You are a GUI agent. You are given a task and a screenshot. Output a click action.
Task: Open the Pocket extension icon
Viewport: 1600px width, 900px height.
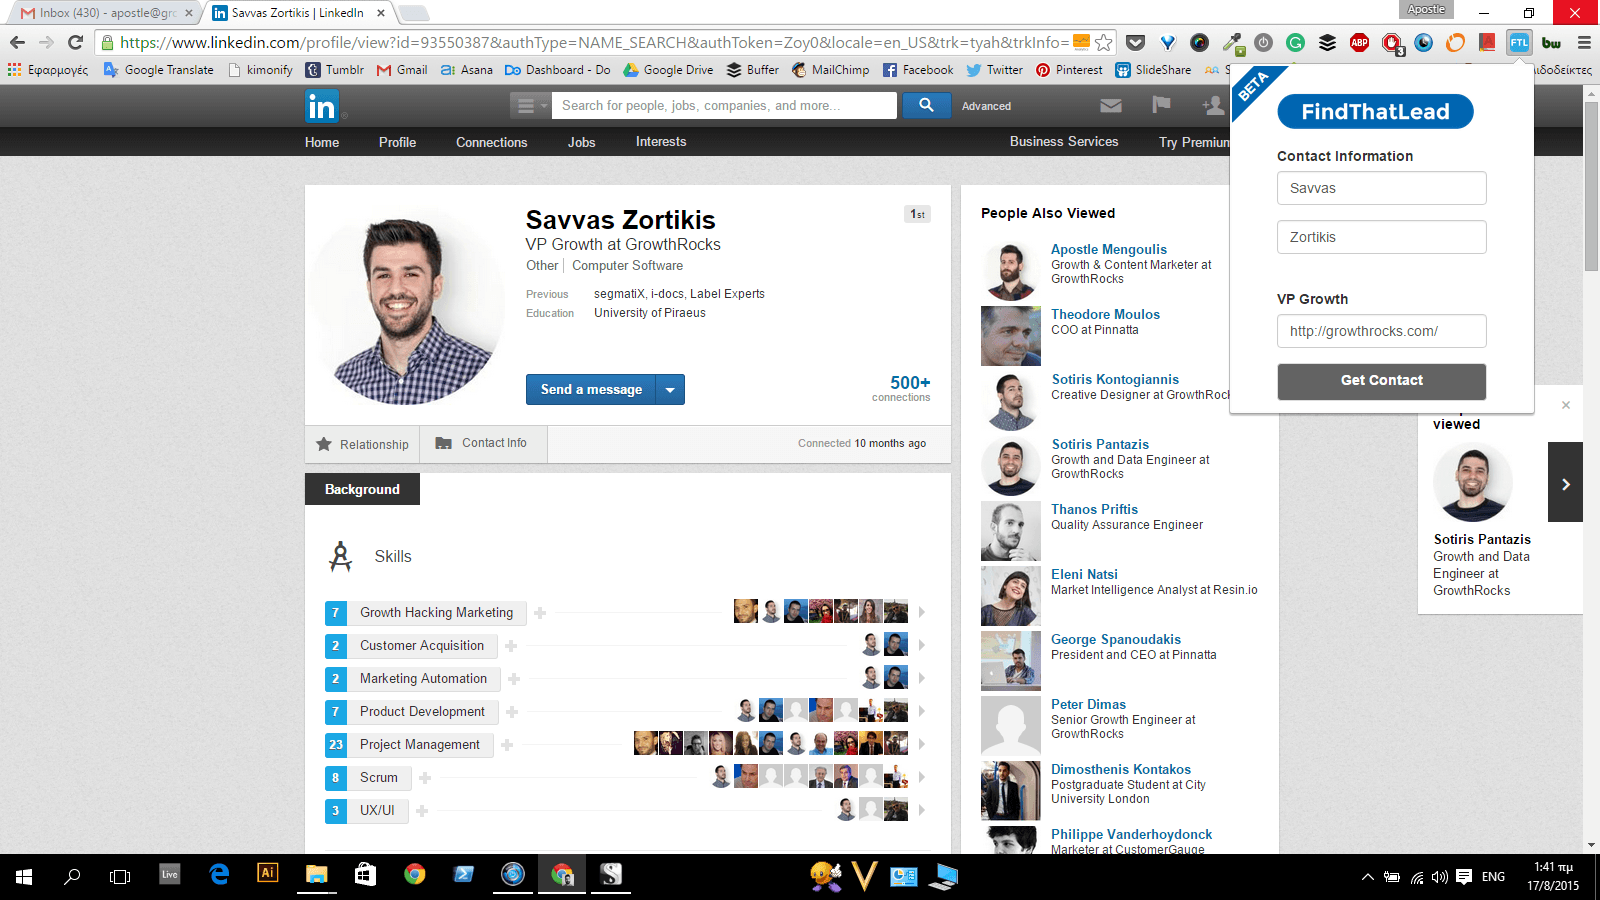(x=1135, y=42)
